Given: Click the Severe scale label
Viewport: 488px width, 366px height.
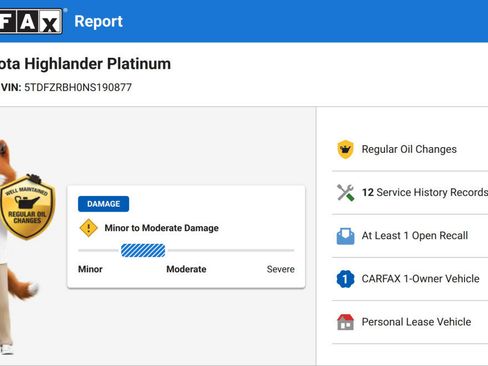Looking at the screenshot, I should [281, 269].
